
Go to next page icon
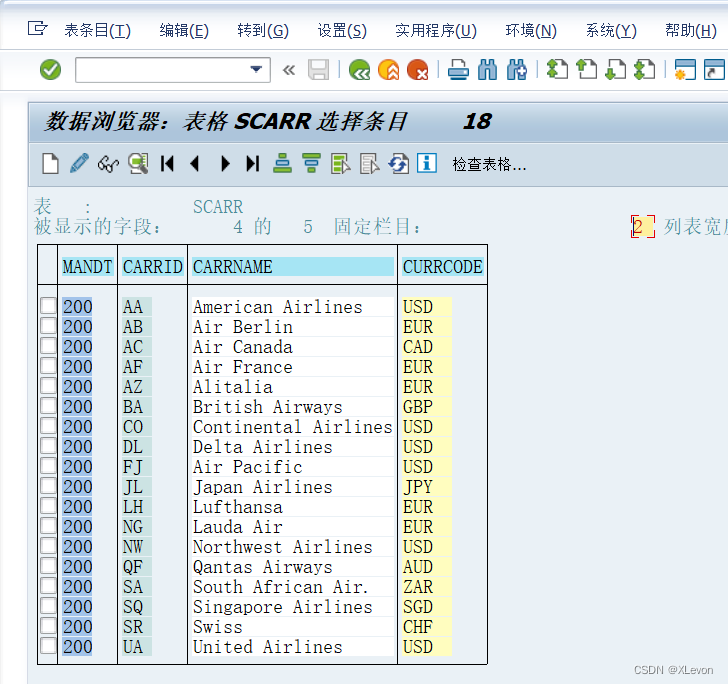pos(616,70)
